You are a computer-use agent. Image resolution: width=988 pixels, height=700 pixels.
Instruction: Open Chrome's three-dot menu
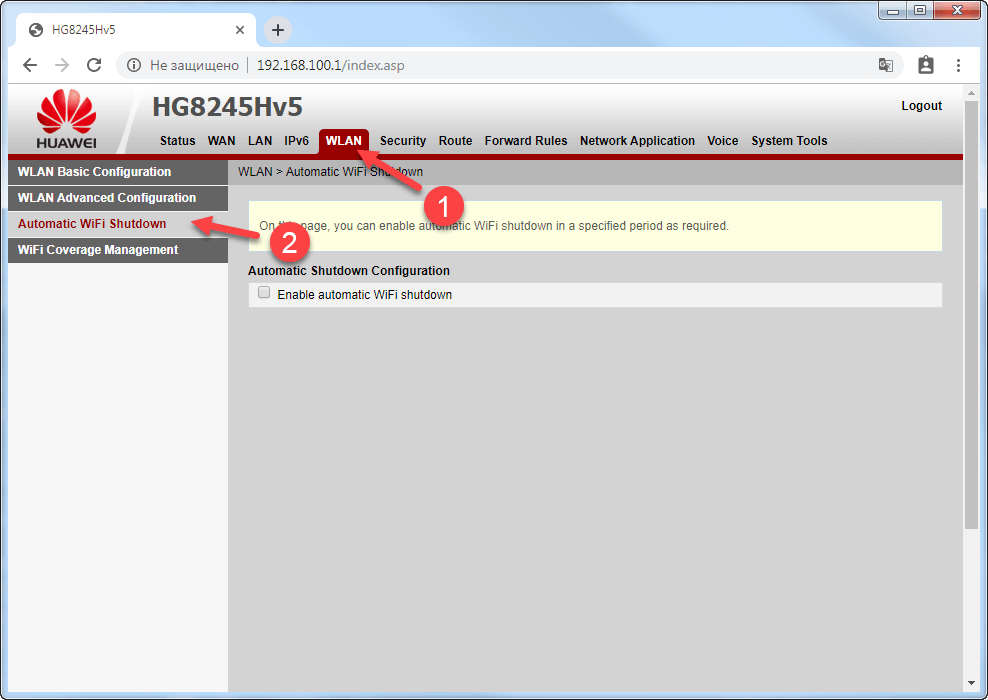coord(959,64)
